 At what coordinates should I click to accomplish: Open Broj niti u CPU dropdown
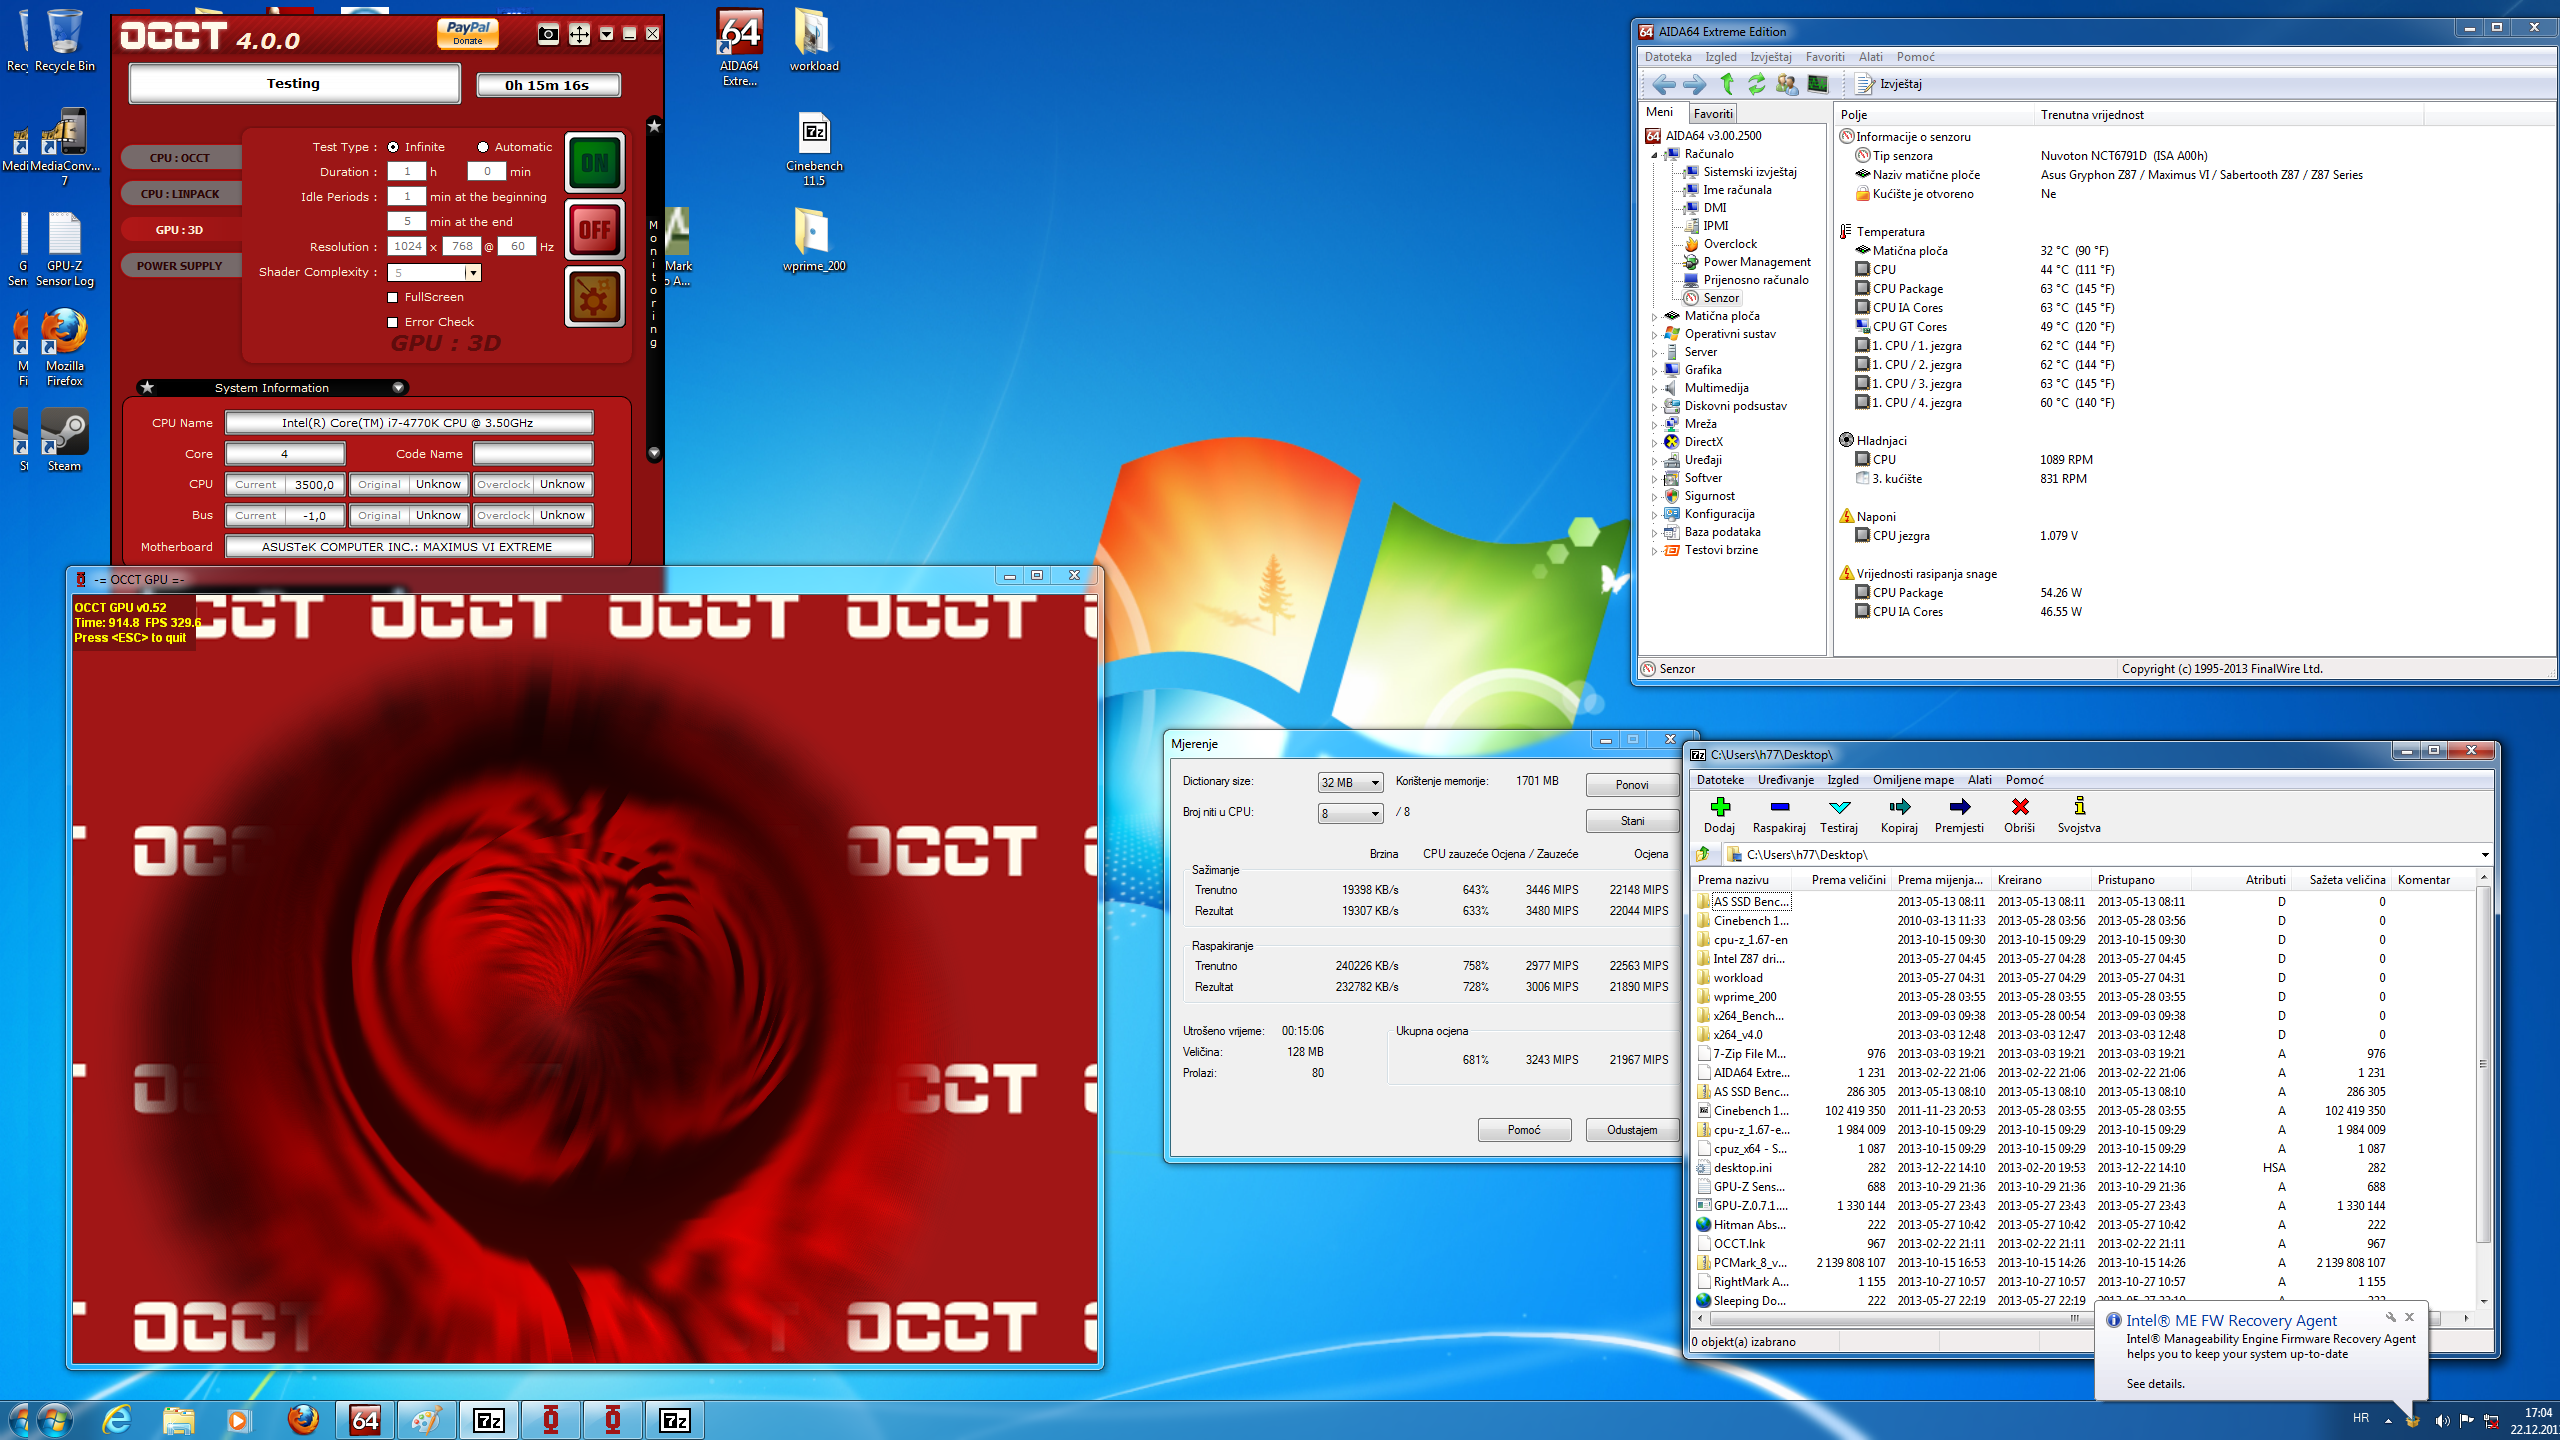pos(1351,813)
